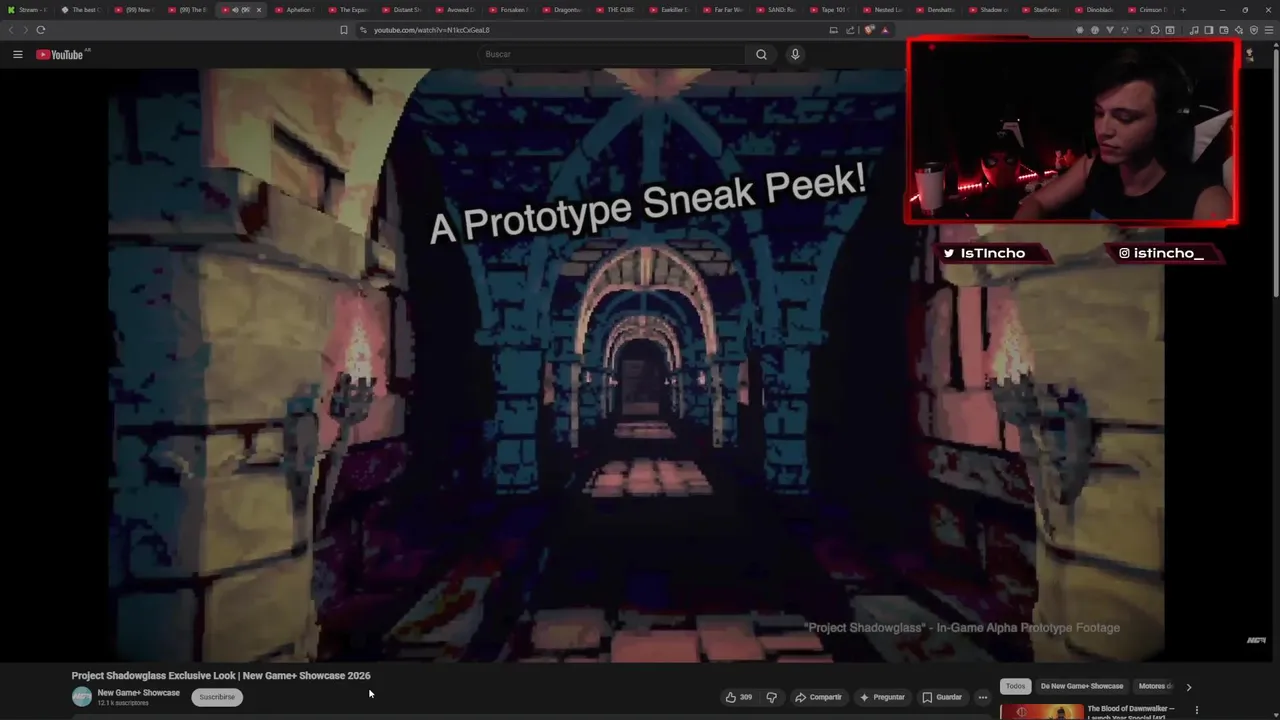Share page via address bar share icon

850,30
